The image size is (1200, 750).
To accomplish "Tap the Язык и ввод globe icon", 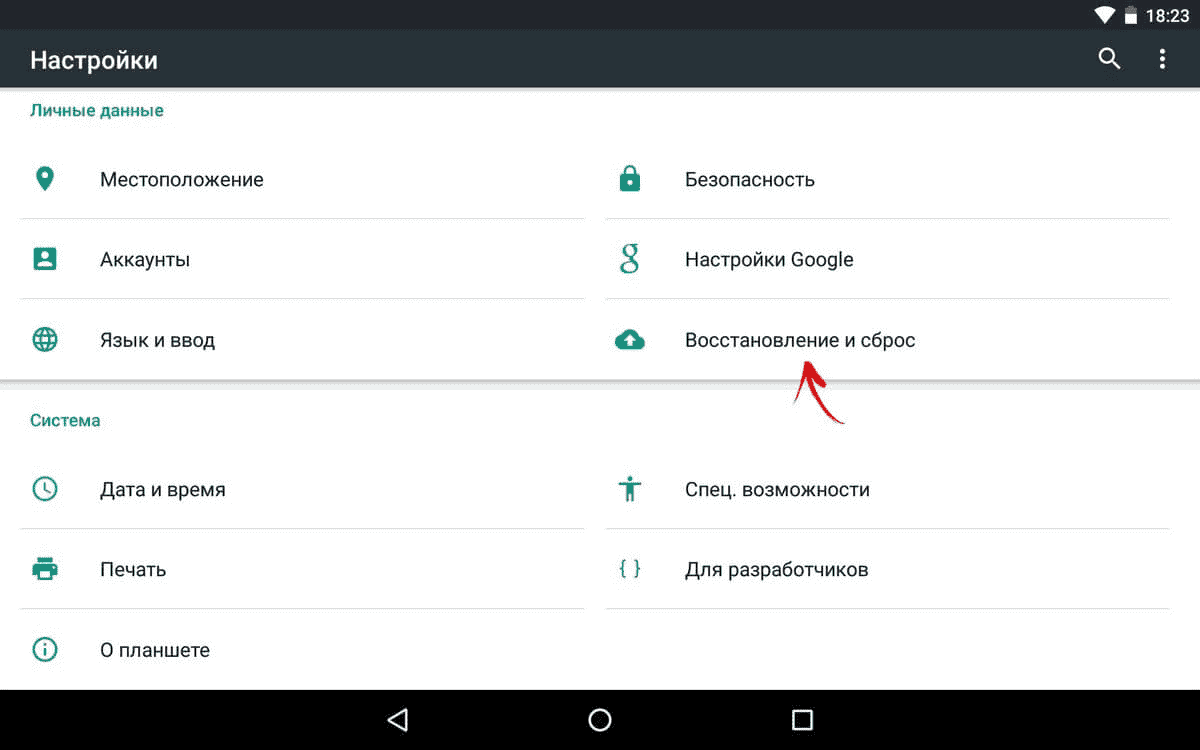I will [45, 339].
